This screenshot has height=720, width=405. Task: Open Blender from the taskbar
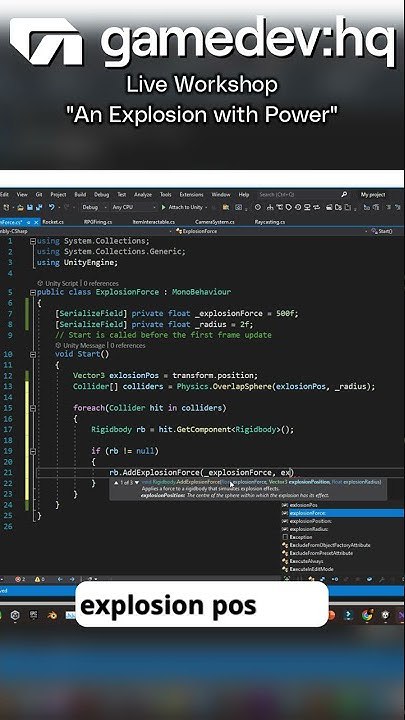point(52,615)
